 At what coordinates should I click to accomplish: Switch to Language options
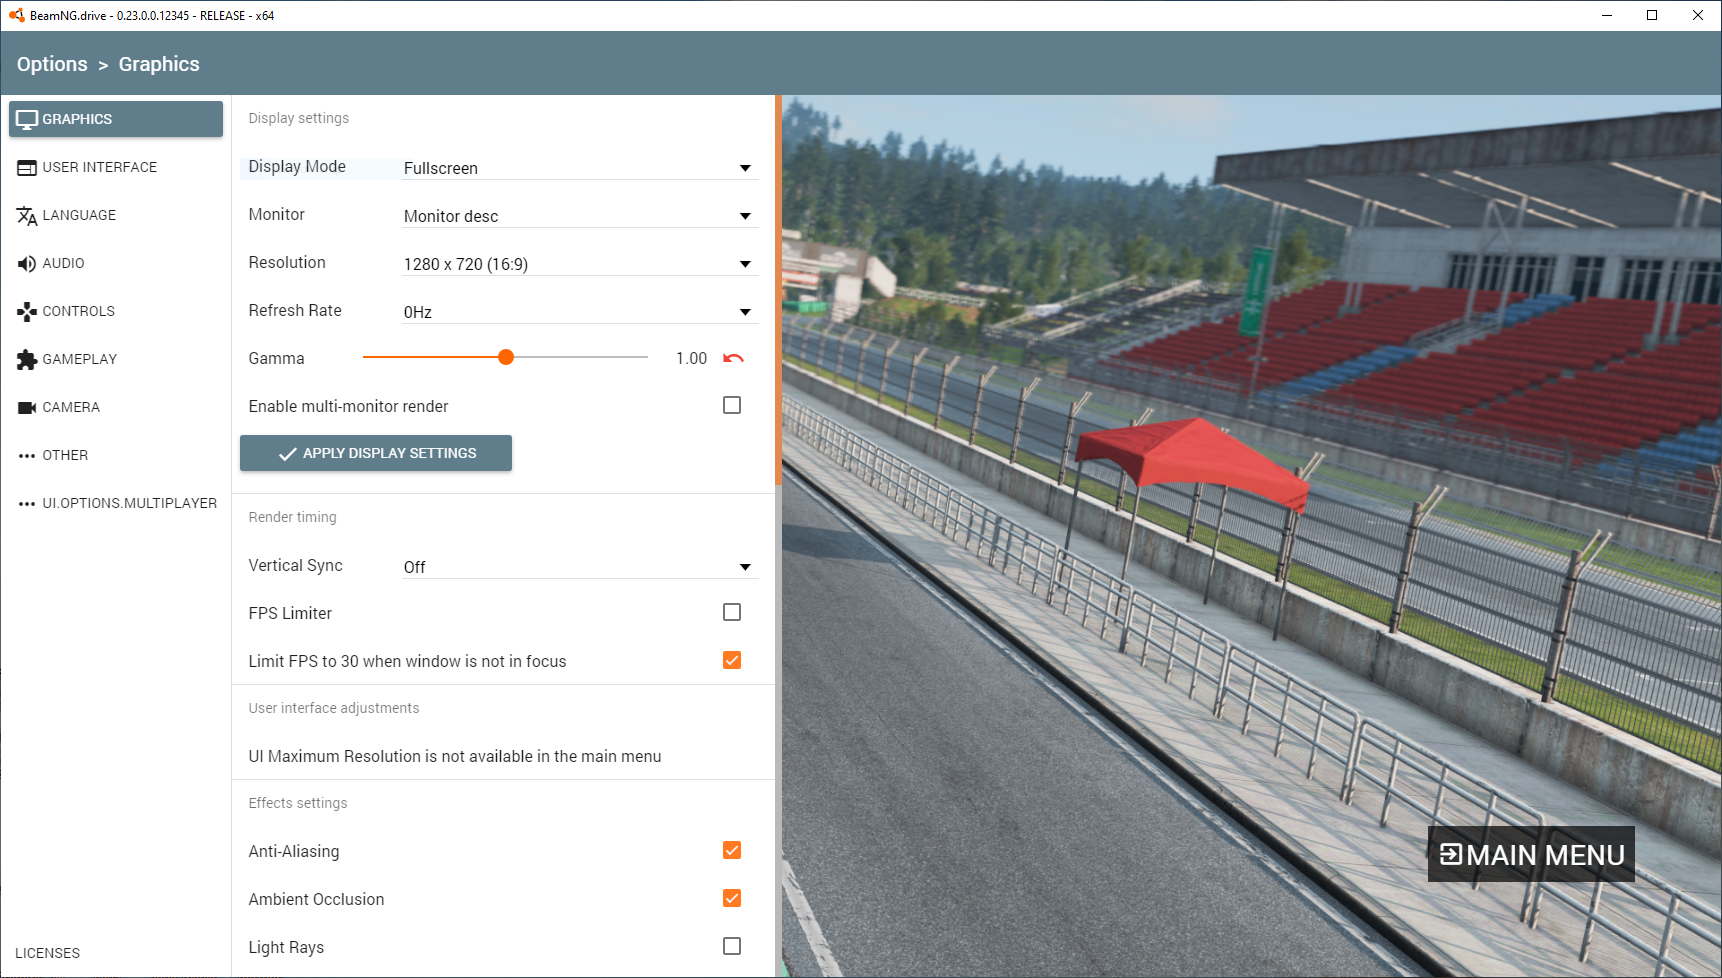point(116,215)
